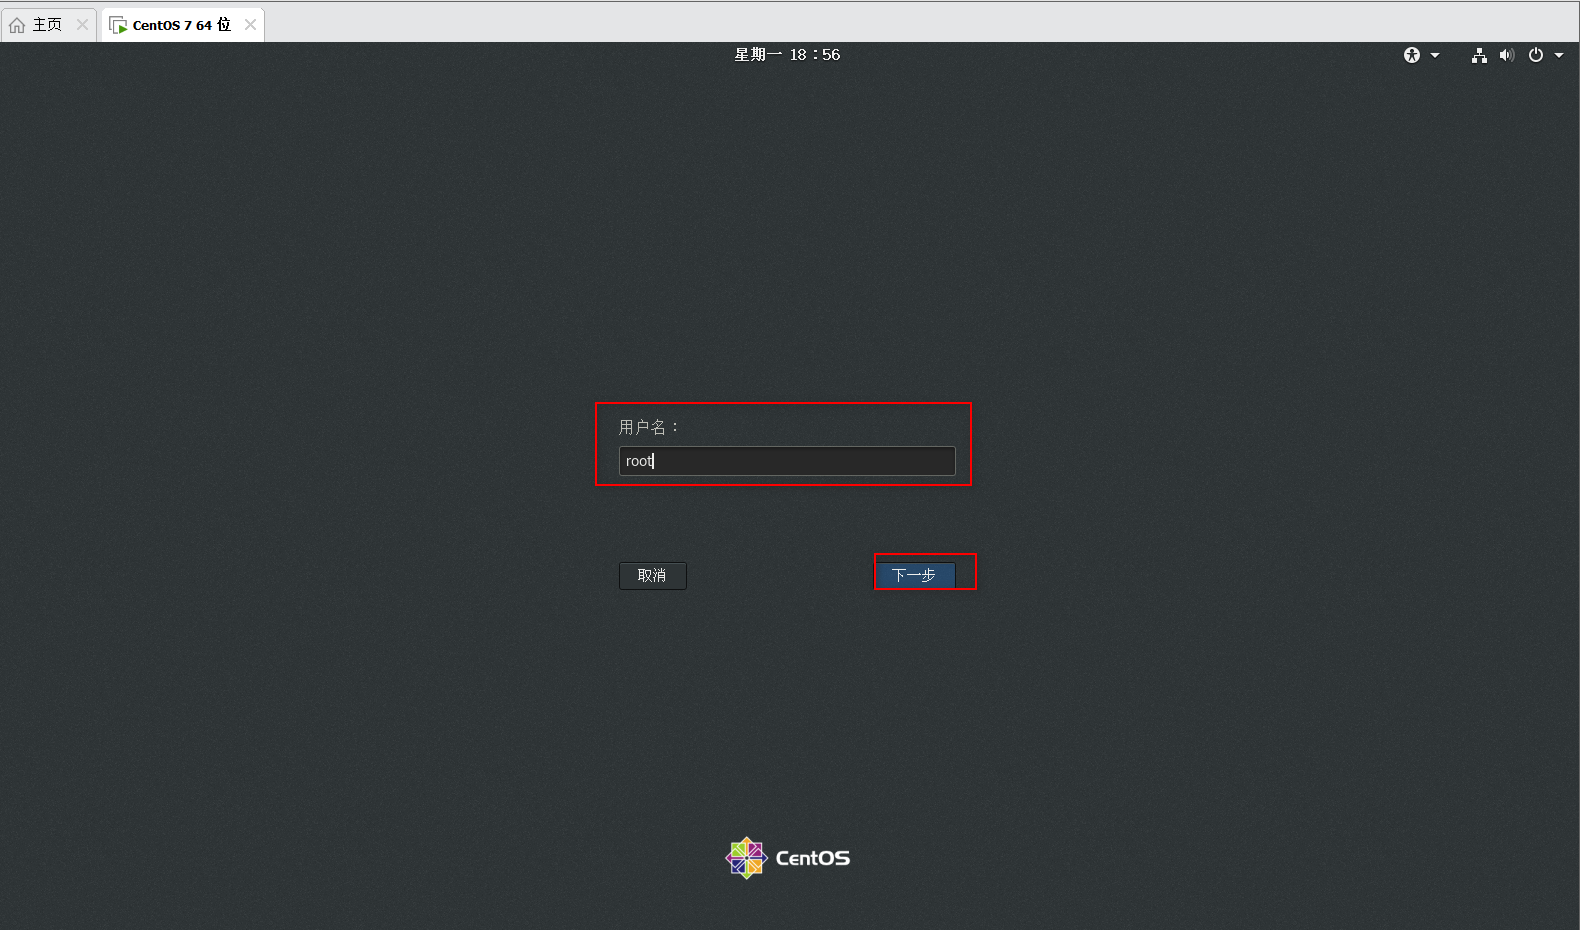The image size is (1580, 930).
Task: Click the VM running icon on CentOS tab
Action: tap(118, 25)
